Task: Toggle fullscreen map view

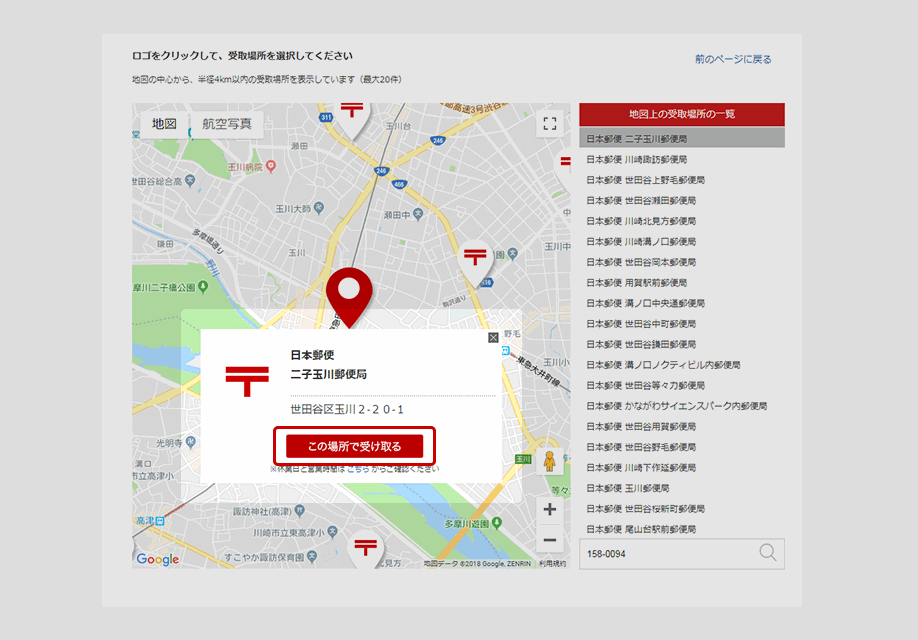Action: (548, 124)
